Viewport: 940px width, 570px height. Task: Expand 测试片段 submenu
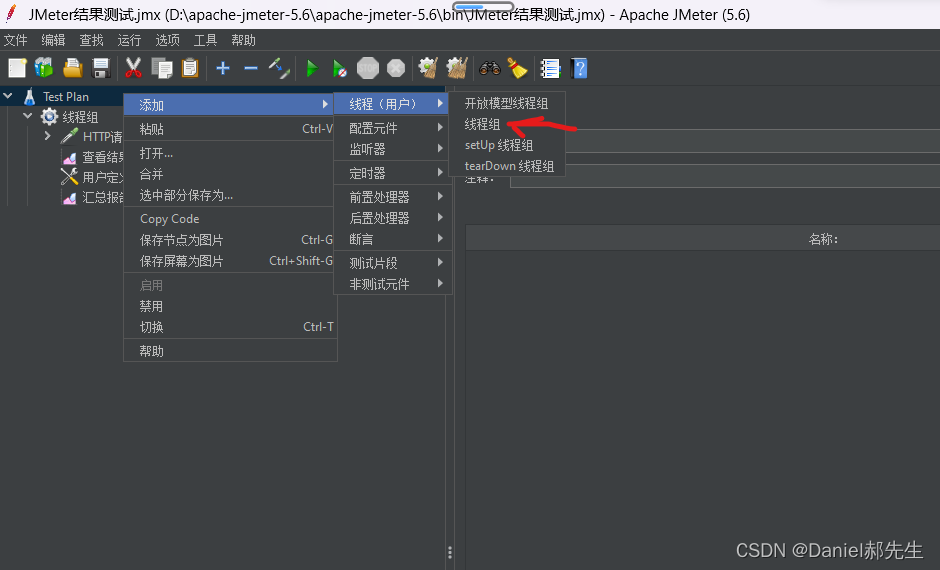[393, 263]
